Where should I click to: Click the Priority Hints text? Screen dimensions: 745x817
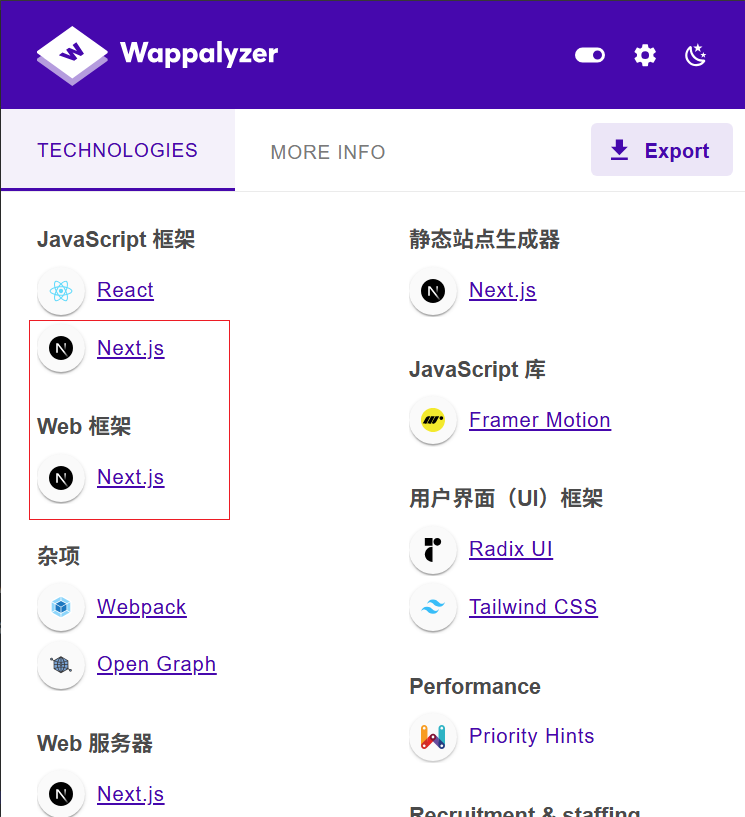click(531, 736)
